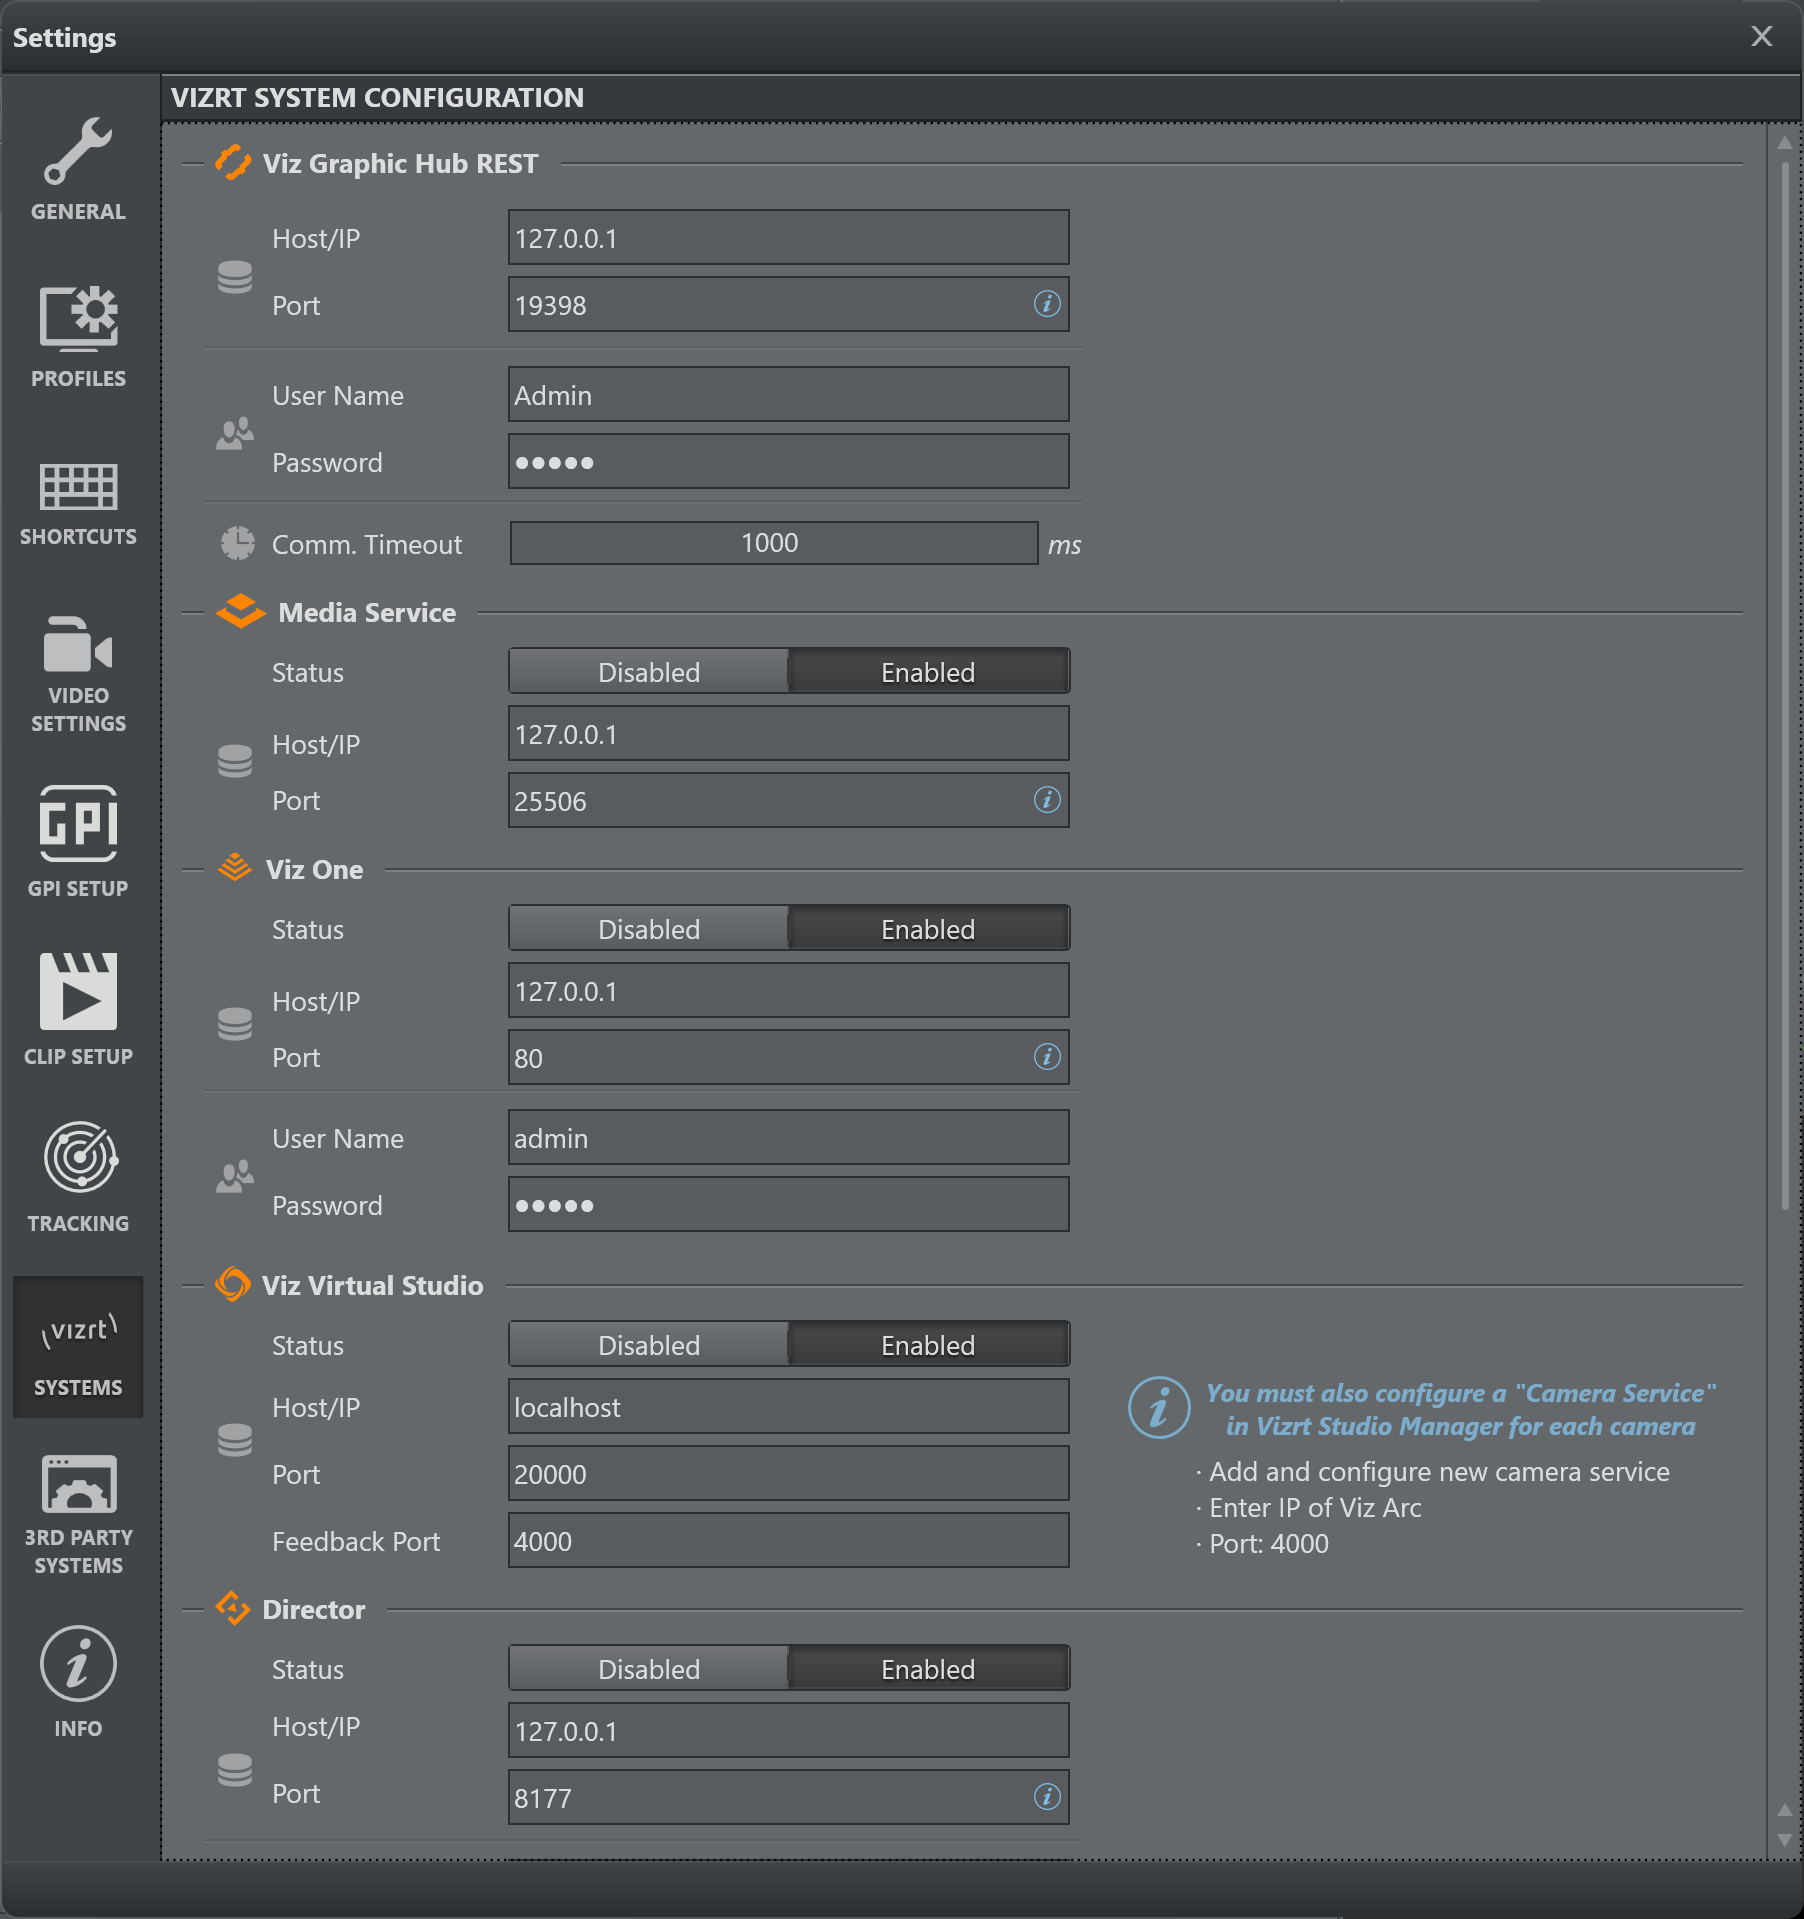The width and height of the screenshot is (1804, 1919).
Task: Click the Viz One port 80 field
Action: click(x=788, y=1057)
